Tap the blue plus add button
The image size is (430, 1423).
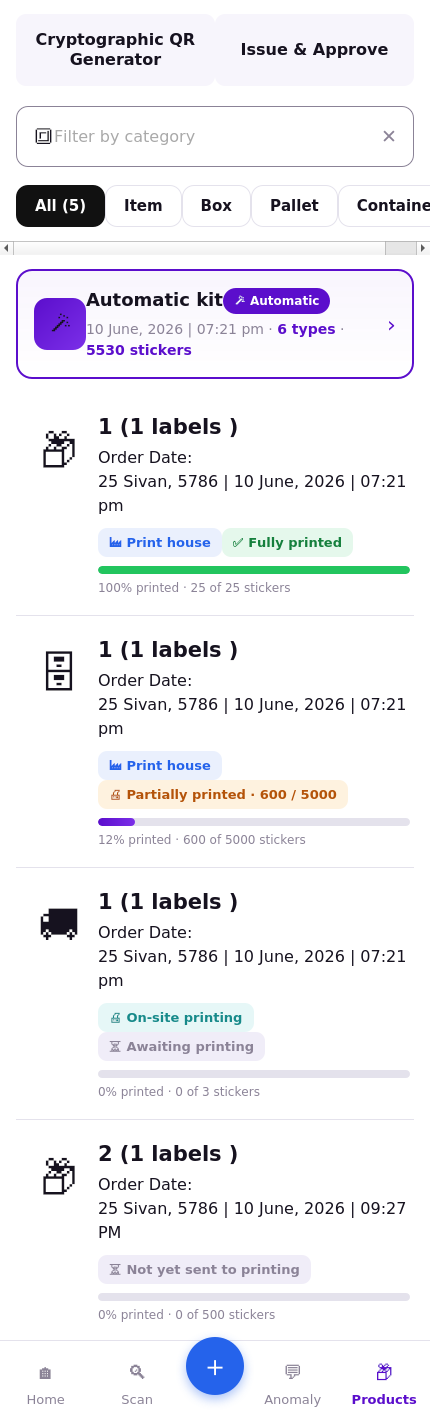tap(215, 1366)
